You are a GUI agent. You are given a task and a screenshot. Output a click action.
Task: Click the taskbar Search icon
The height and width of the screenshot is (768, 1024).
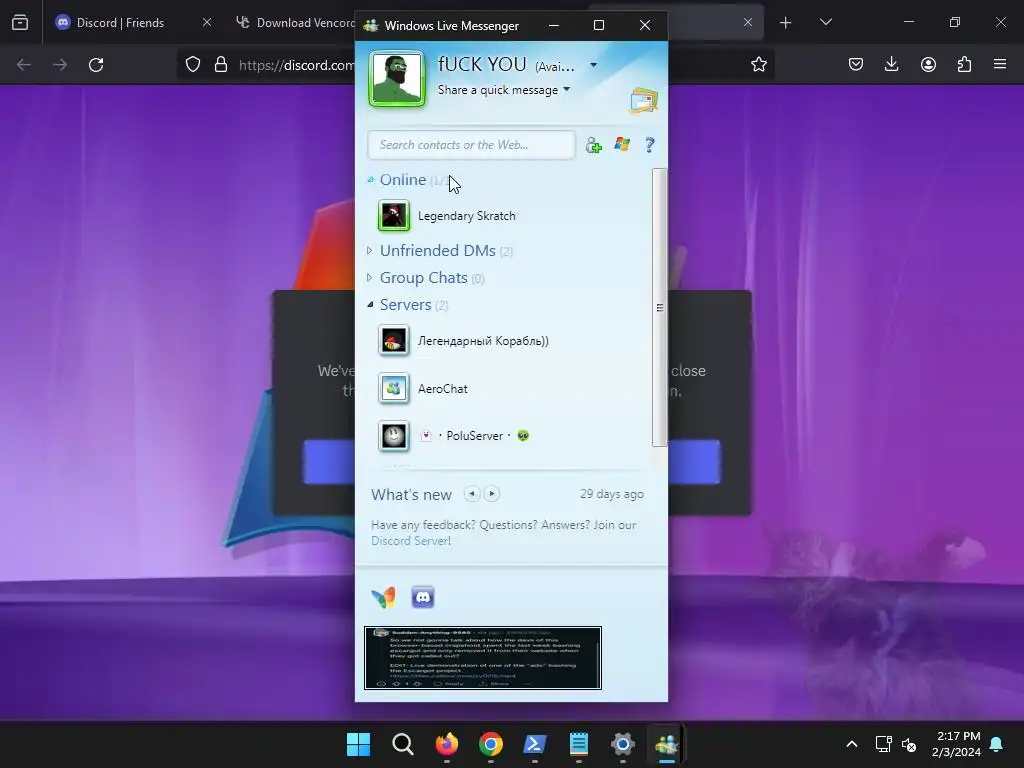pos(403,744)
